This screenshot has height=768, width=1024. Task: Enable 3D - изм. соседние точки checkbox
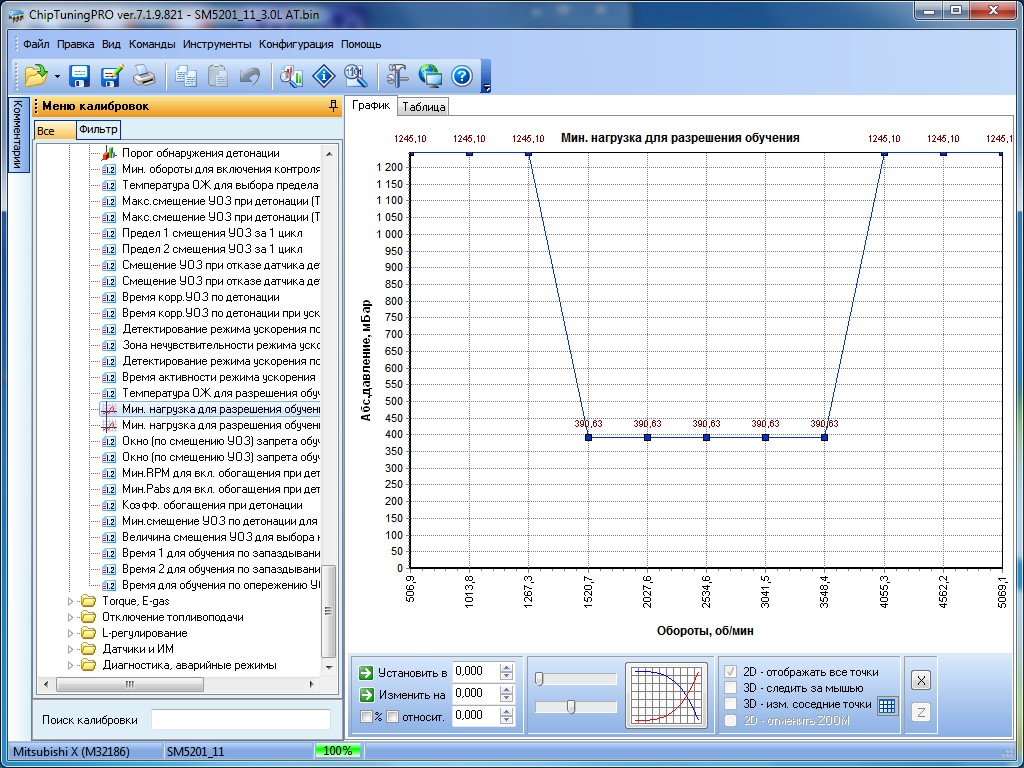732,704
